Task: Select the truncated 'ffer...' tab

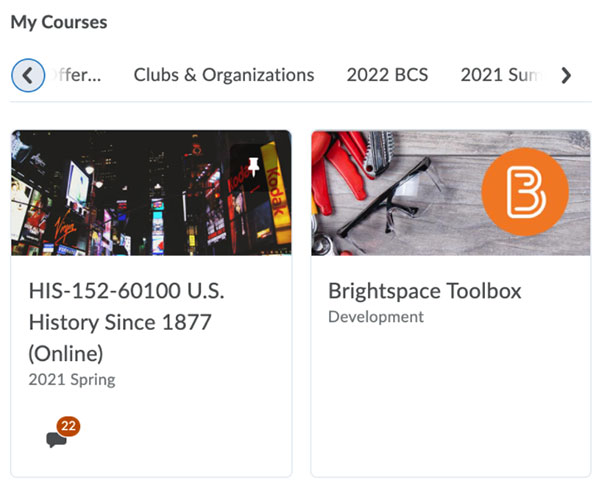Action: (76, 75)
